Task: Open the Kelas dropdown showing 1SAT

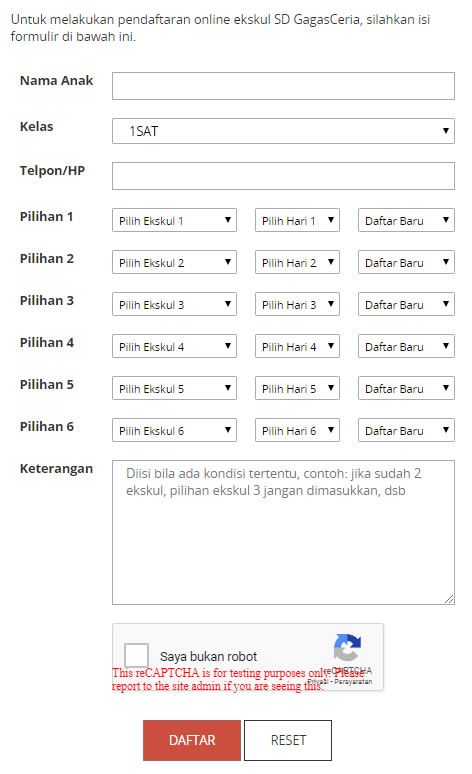Action: (x=283, y=131)
